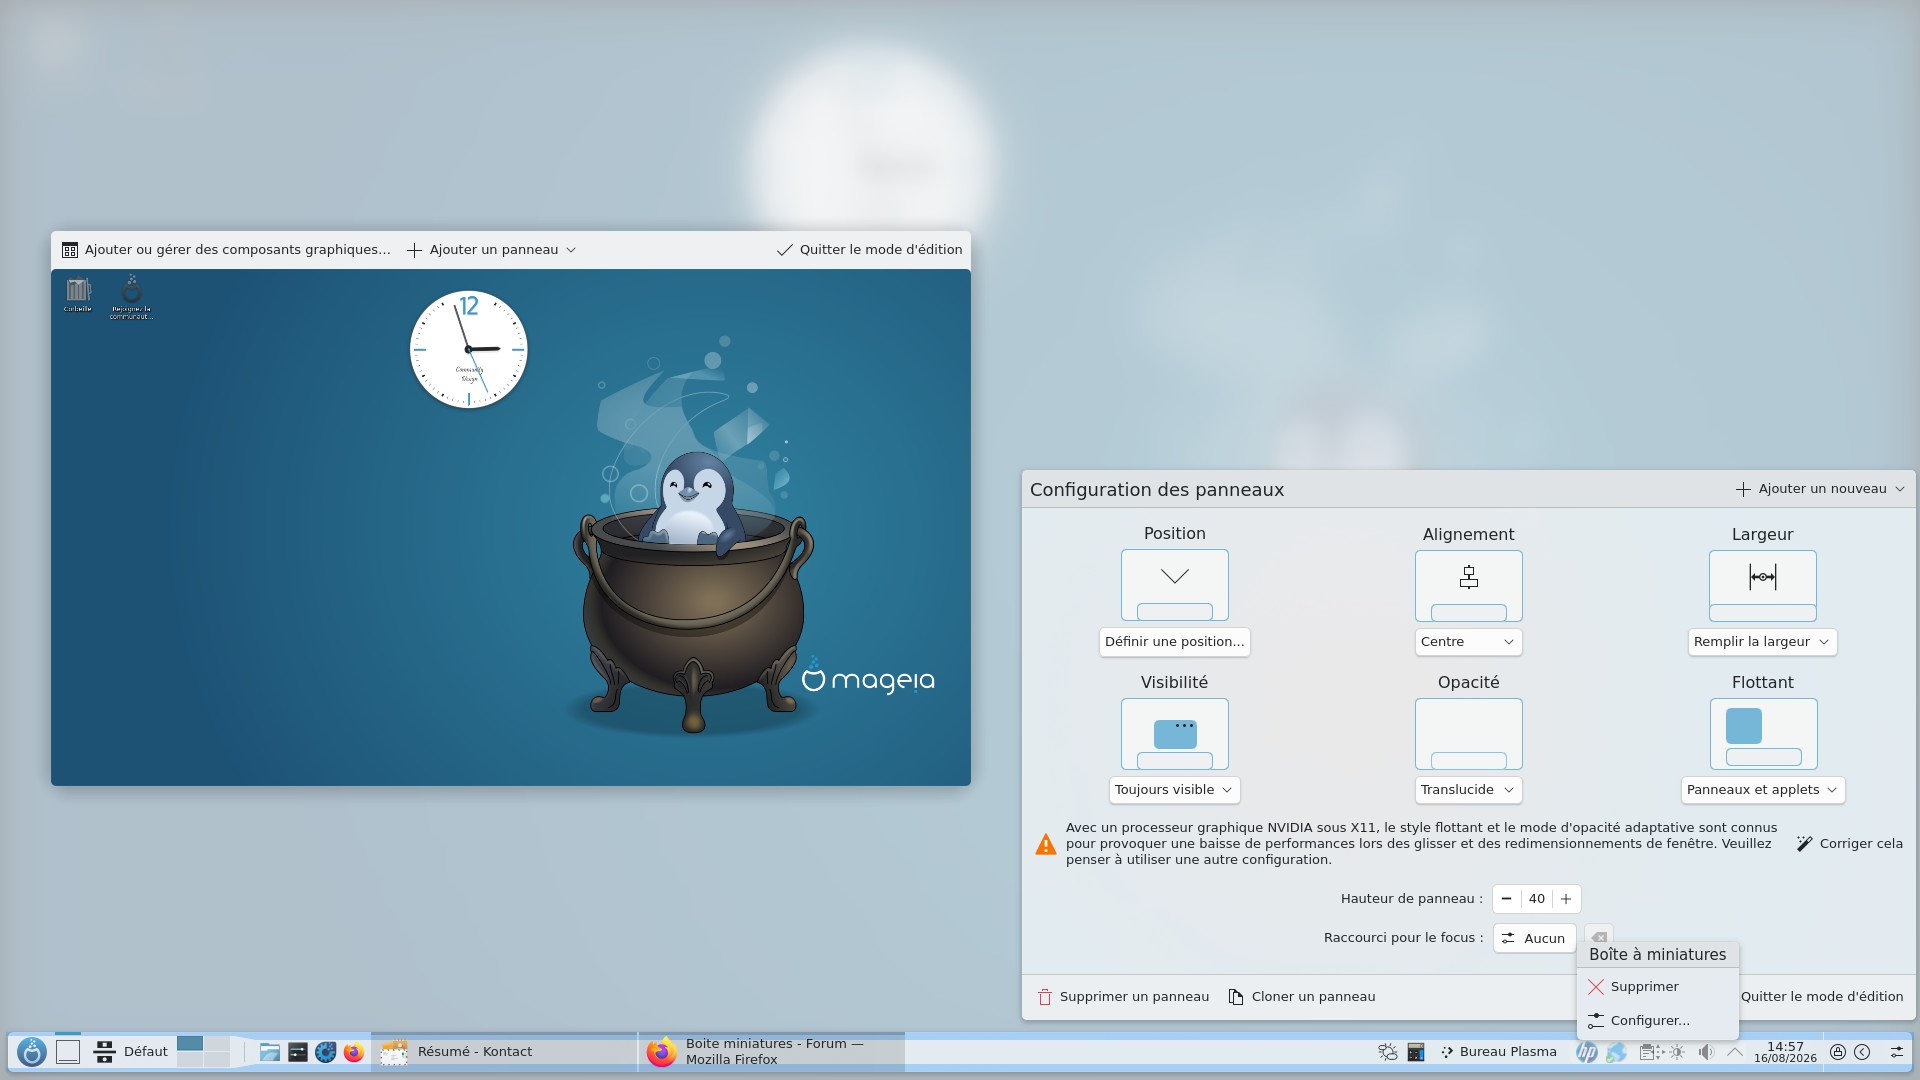The height and width of the screenshot is (1080, 1920).
Task: Click the analog clock widget on desktop preview
Action: pos(469,349)
